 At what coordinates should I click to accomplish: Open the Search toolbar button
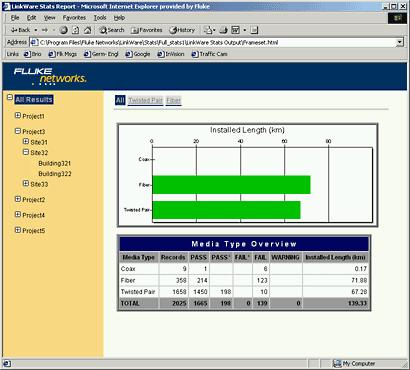112,30
